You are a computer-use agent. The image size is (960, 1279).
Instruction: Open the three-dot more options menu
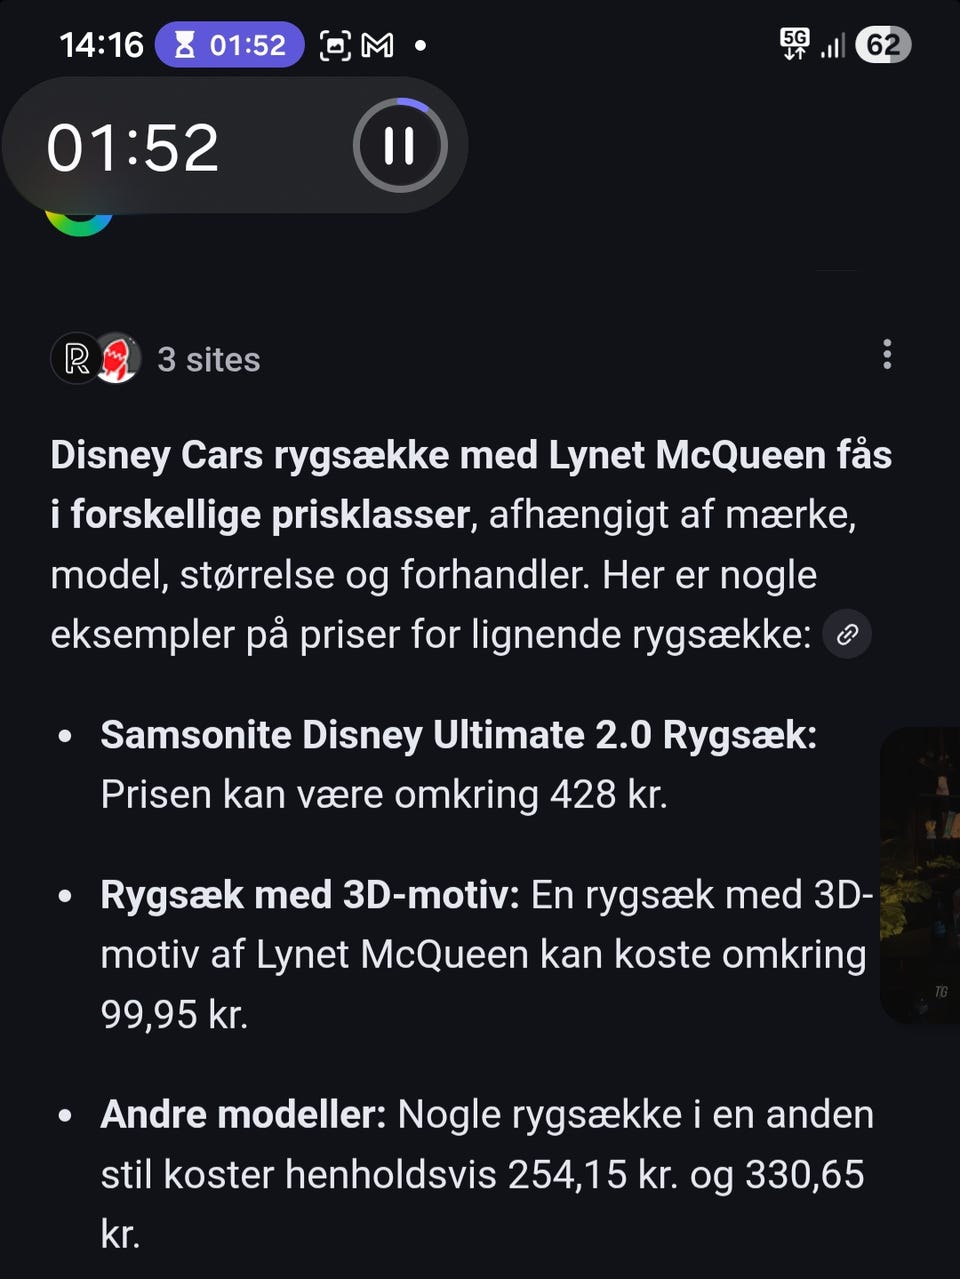(887, 355)
